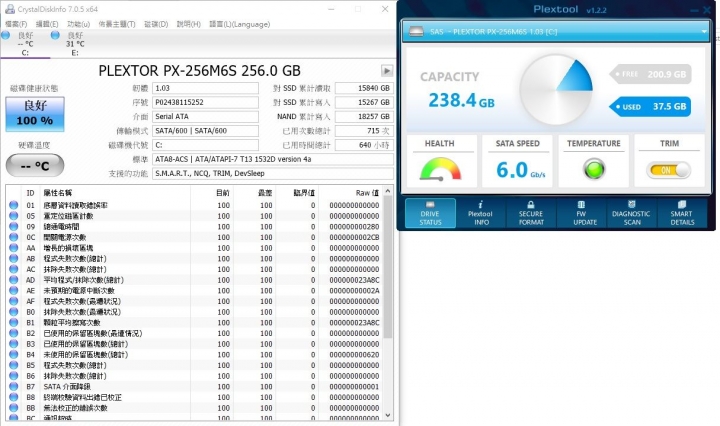Select the E: drive status orb
Viewport: 720px width, 426px height.
tap(55, 35)
